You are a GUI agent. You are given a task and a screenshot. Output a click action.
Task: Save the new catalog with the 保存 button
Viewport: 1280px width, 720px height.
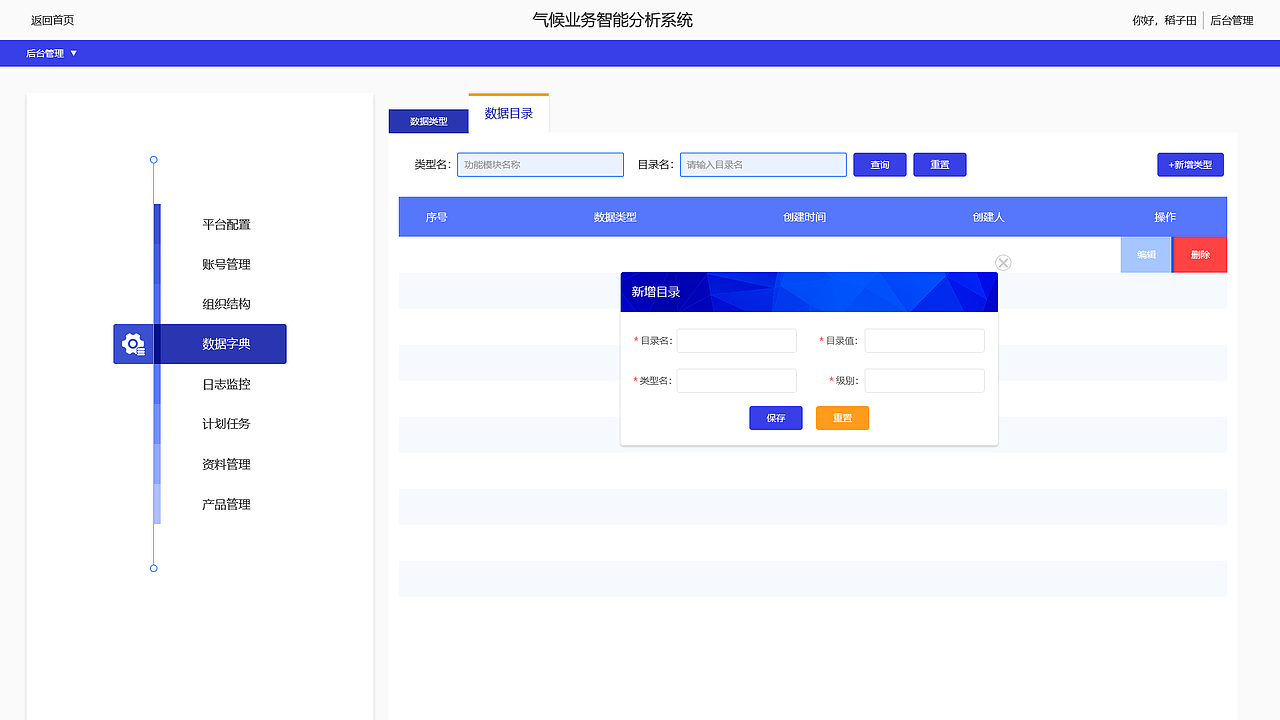[776, 418]
